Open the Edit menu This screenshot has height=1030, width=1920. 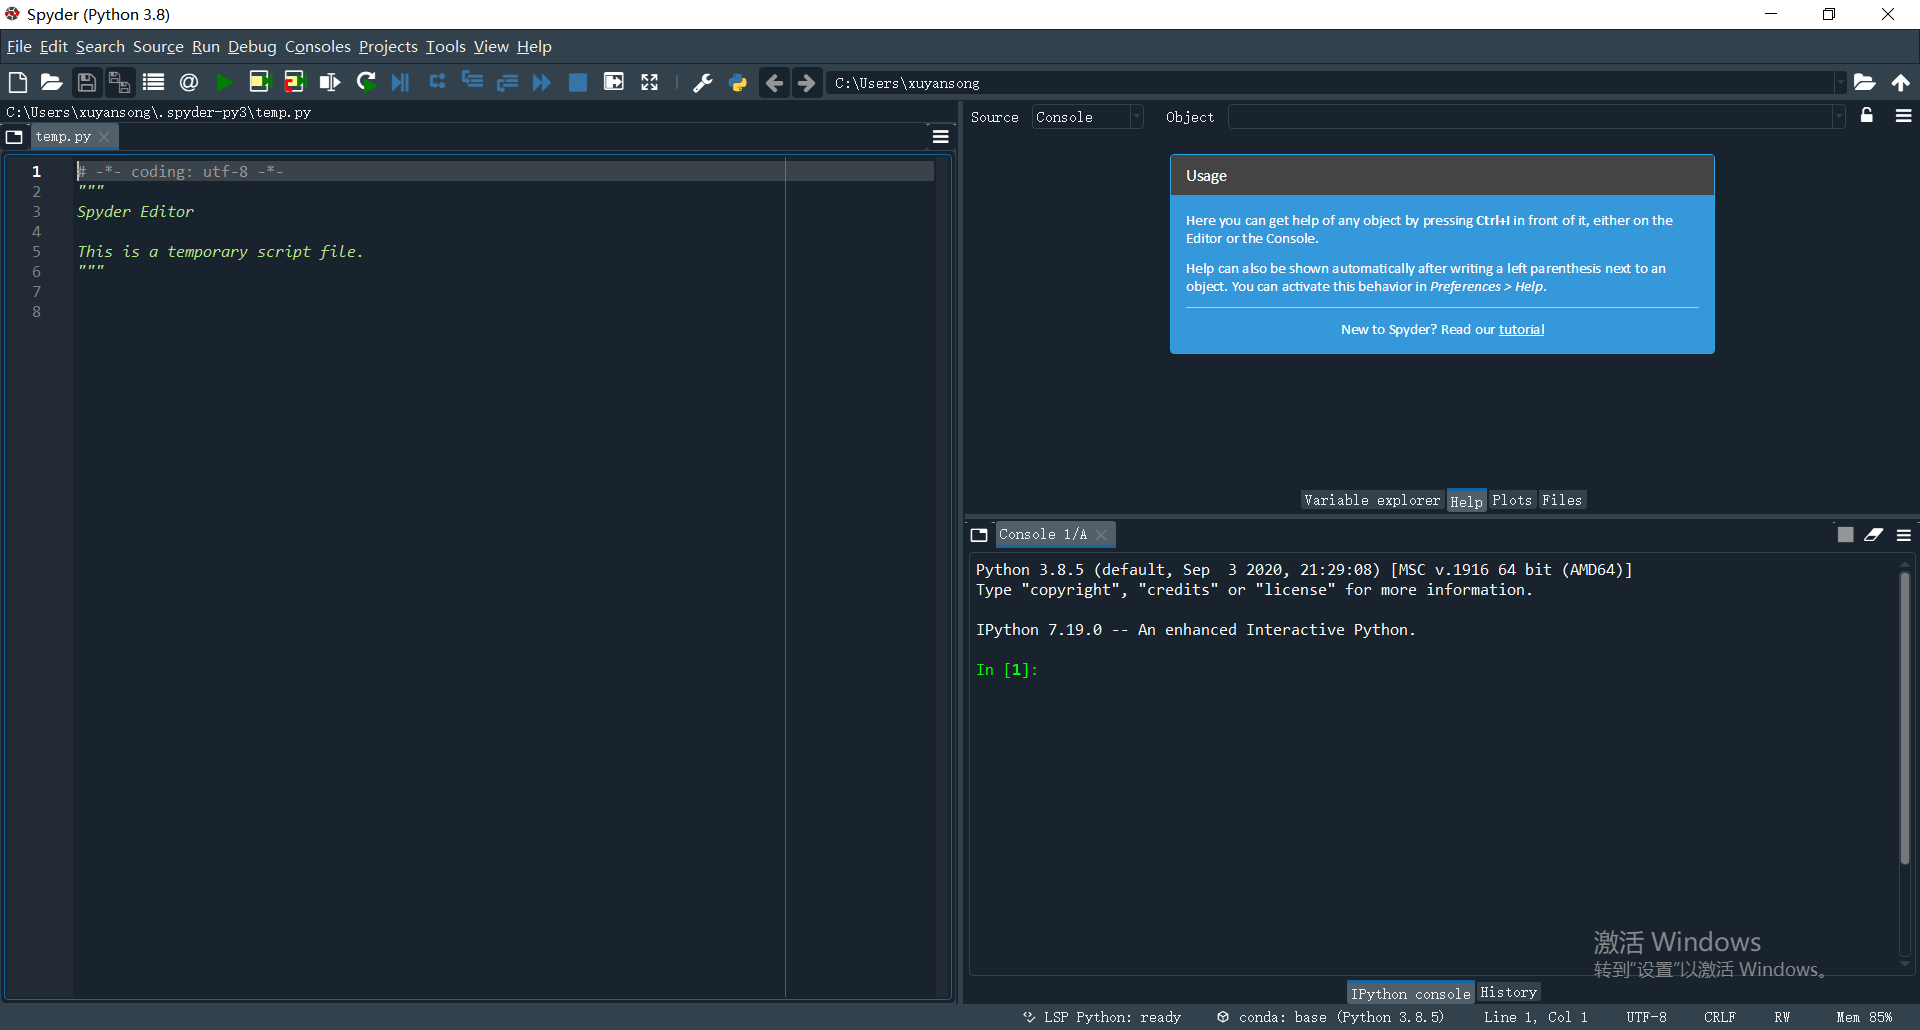point(54,46)
